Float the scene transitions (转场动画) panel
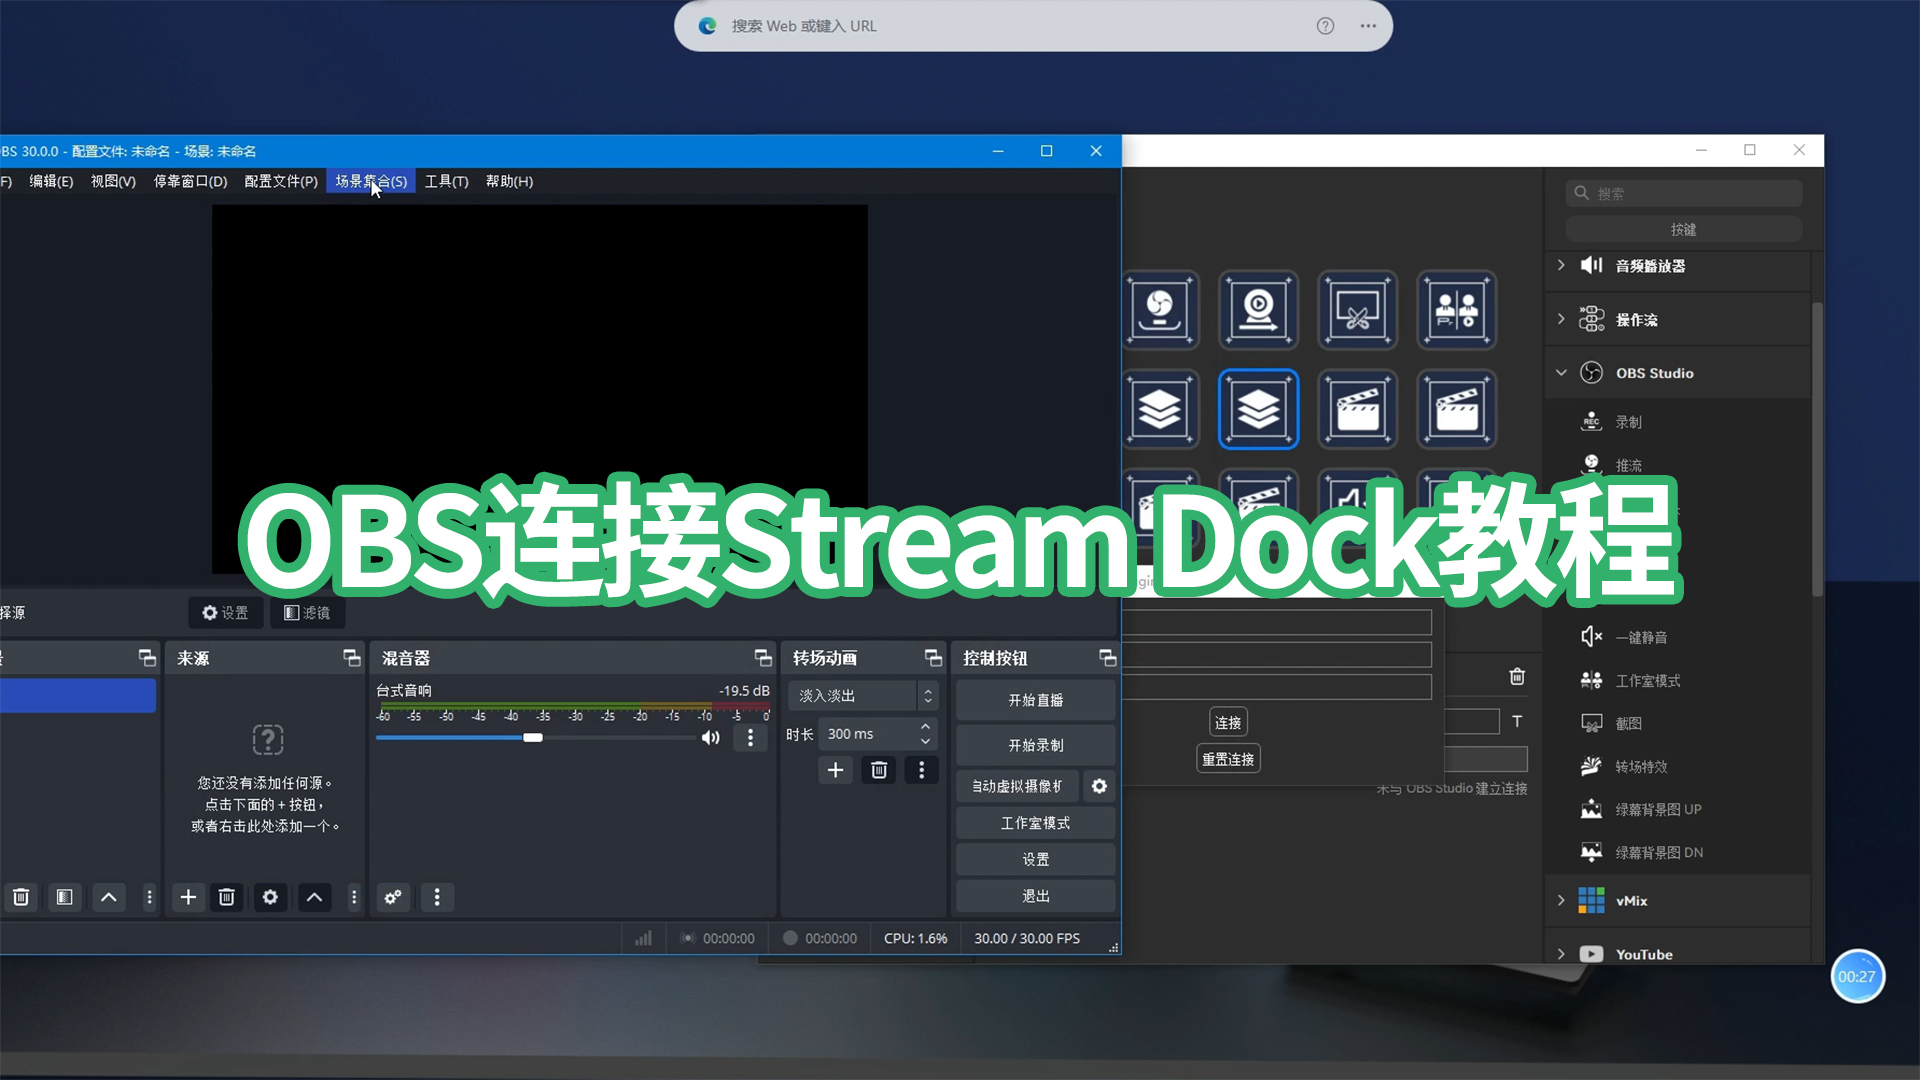Screen dimensions: 1920x1080 click(x=933, y=658)
